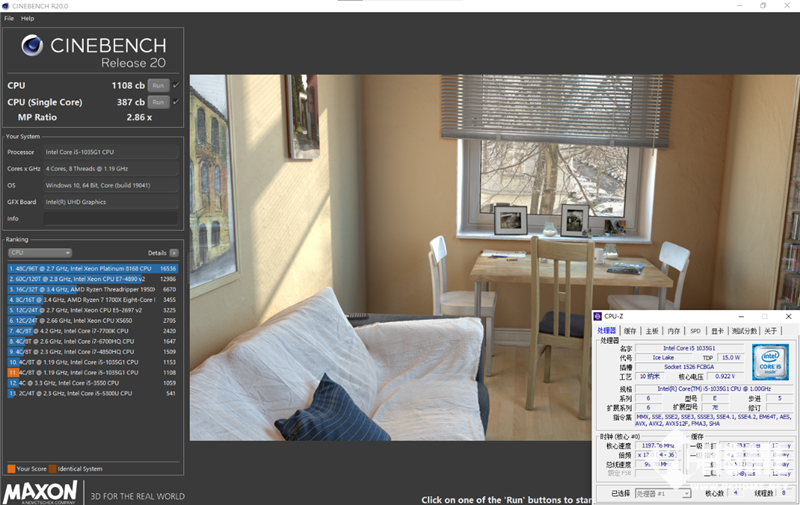Click the 1197.76 MHz core speed value
The image size is (800, 505).
click(658, 445)
